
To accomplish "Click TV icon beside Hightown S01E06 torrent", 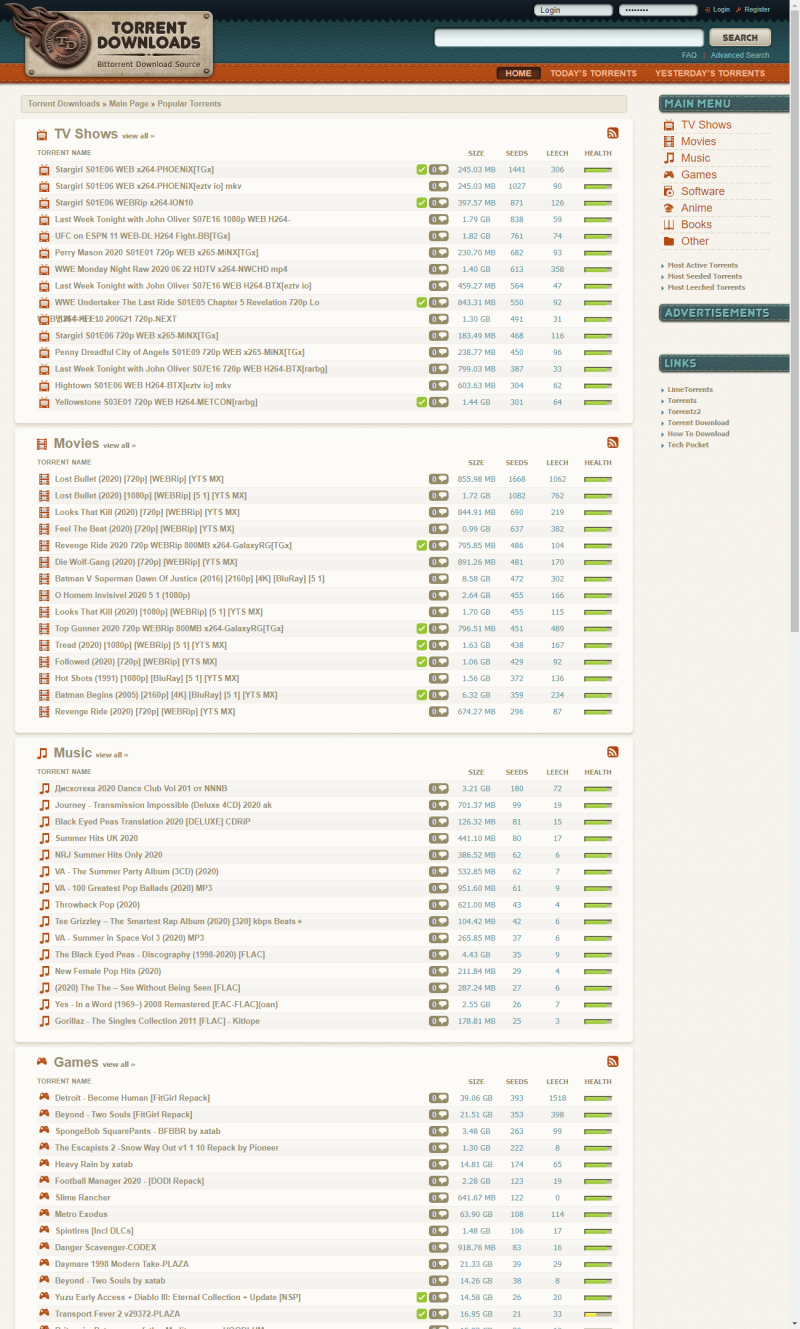I will click(44, 386).
